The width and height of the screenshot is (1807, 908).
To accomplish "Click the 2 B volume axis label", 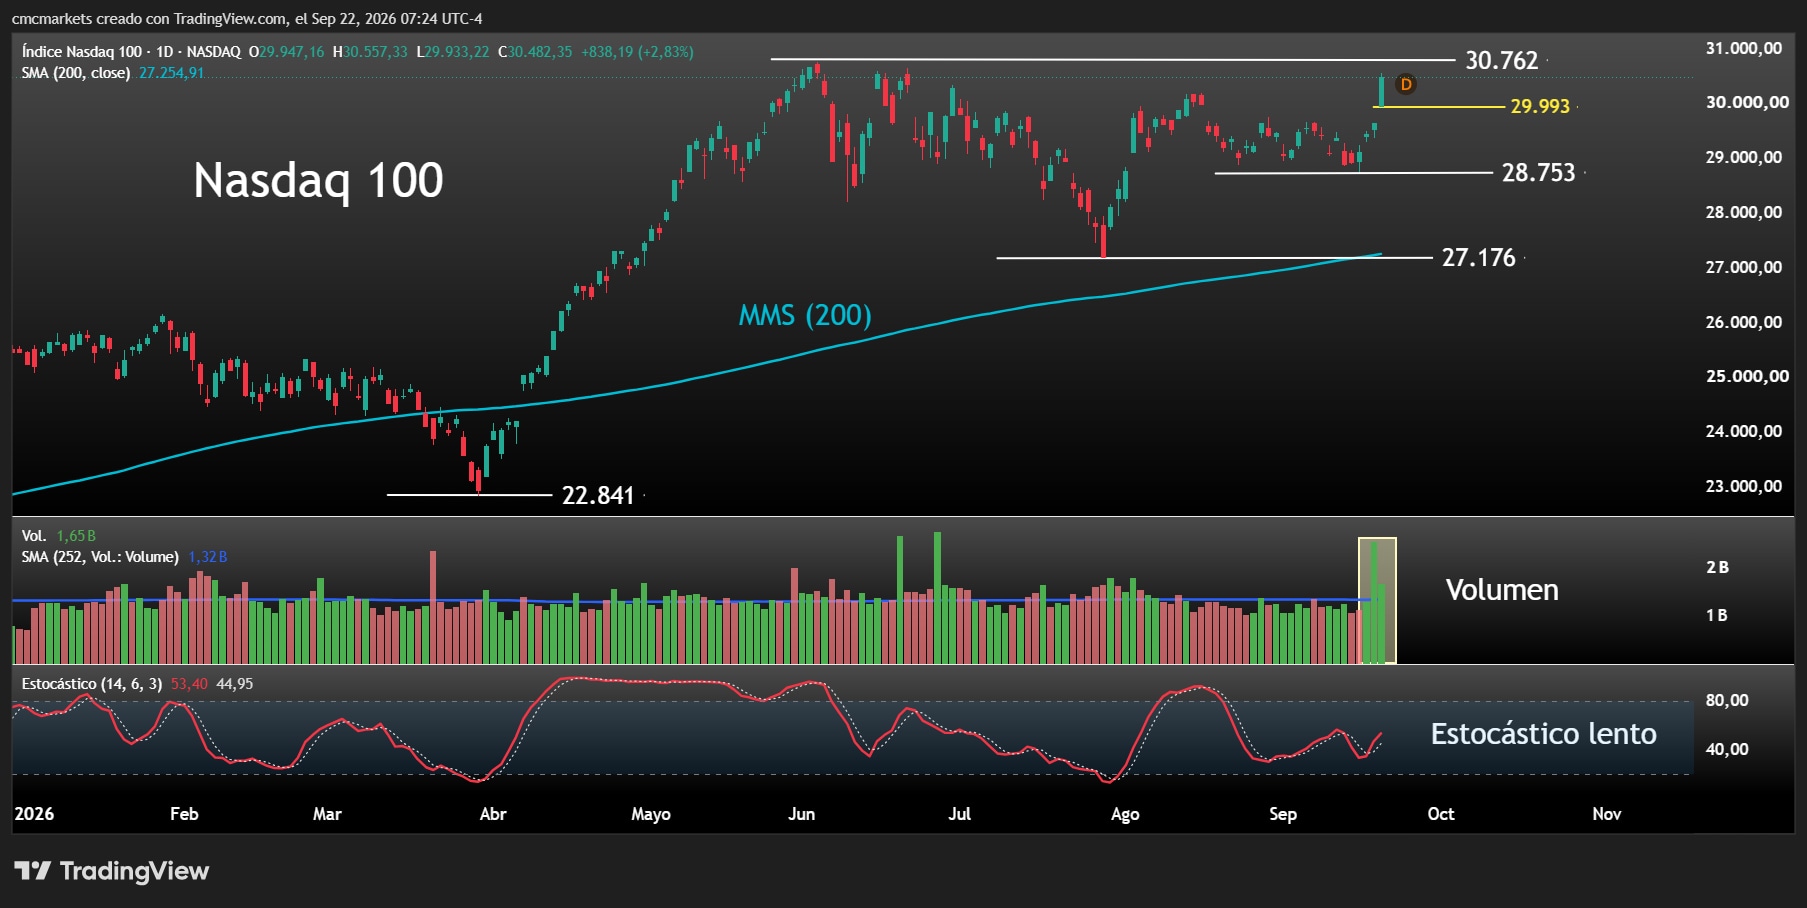I will (x=1717, y=567).
